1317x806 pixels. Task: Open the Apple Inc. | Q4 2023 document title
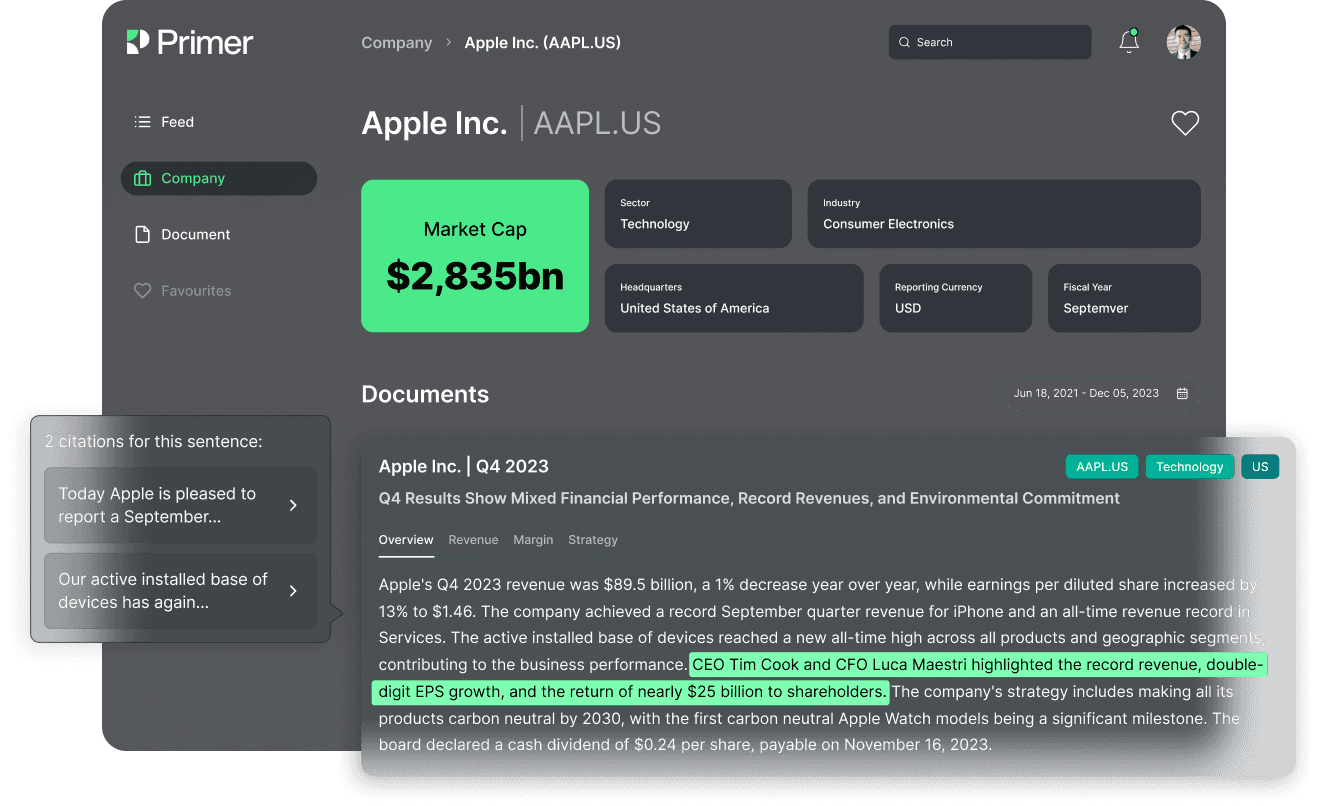click(x=463, y=466)
